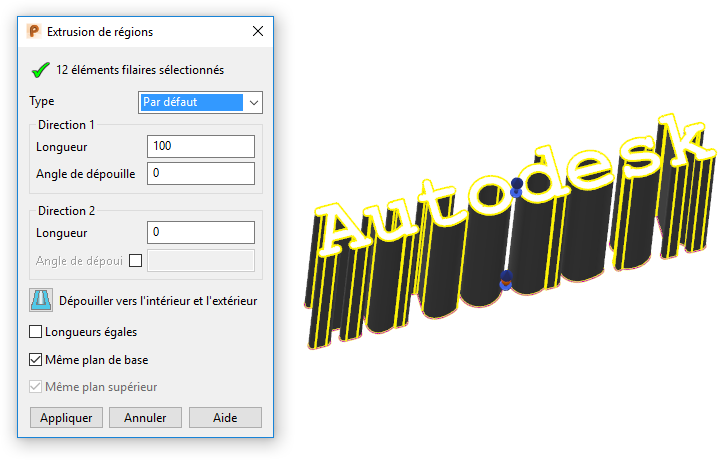The width and height of the screenshot is (727, 460).
Task: Toggle the draft inward and outward icon button
Action: (x=41, y=300)
